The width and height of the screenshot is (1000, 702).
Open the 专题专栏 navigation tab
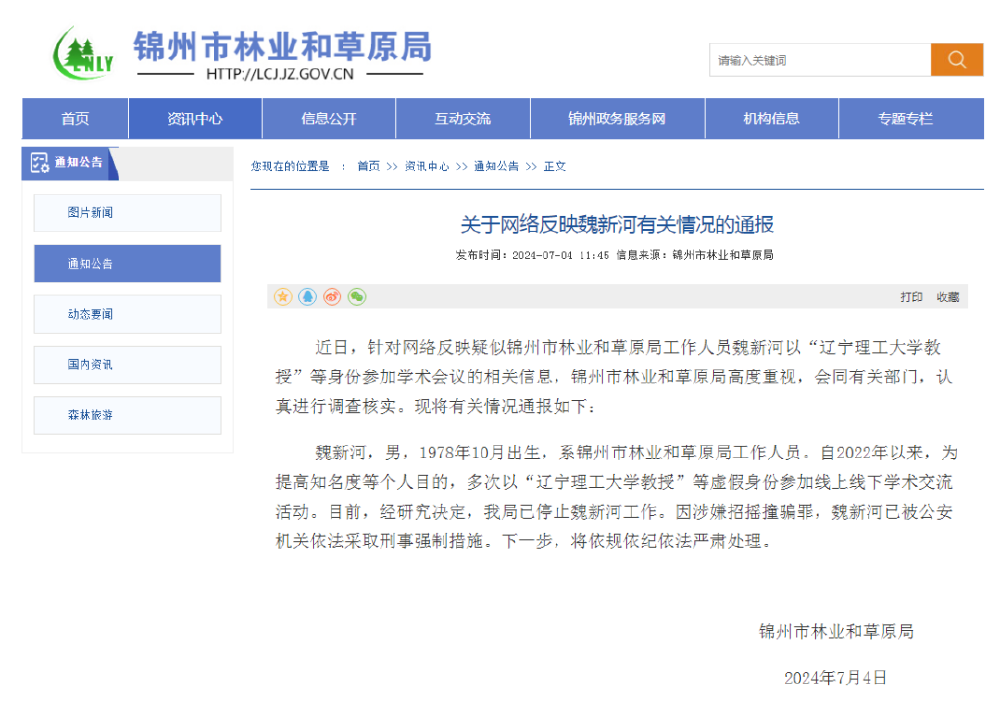tap(911, 119)
